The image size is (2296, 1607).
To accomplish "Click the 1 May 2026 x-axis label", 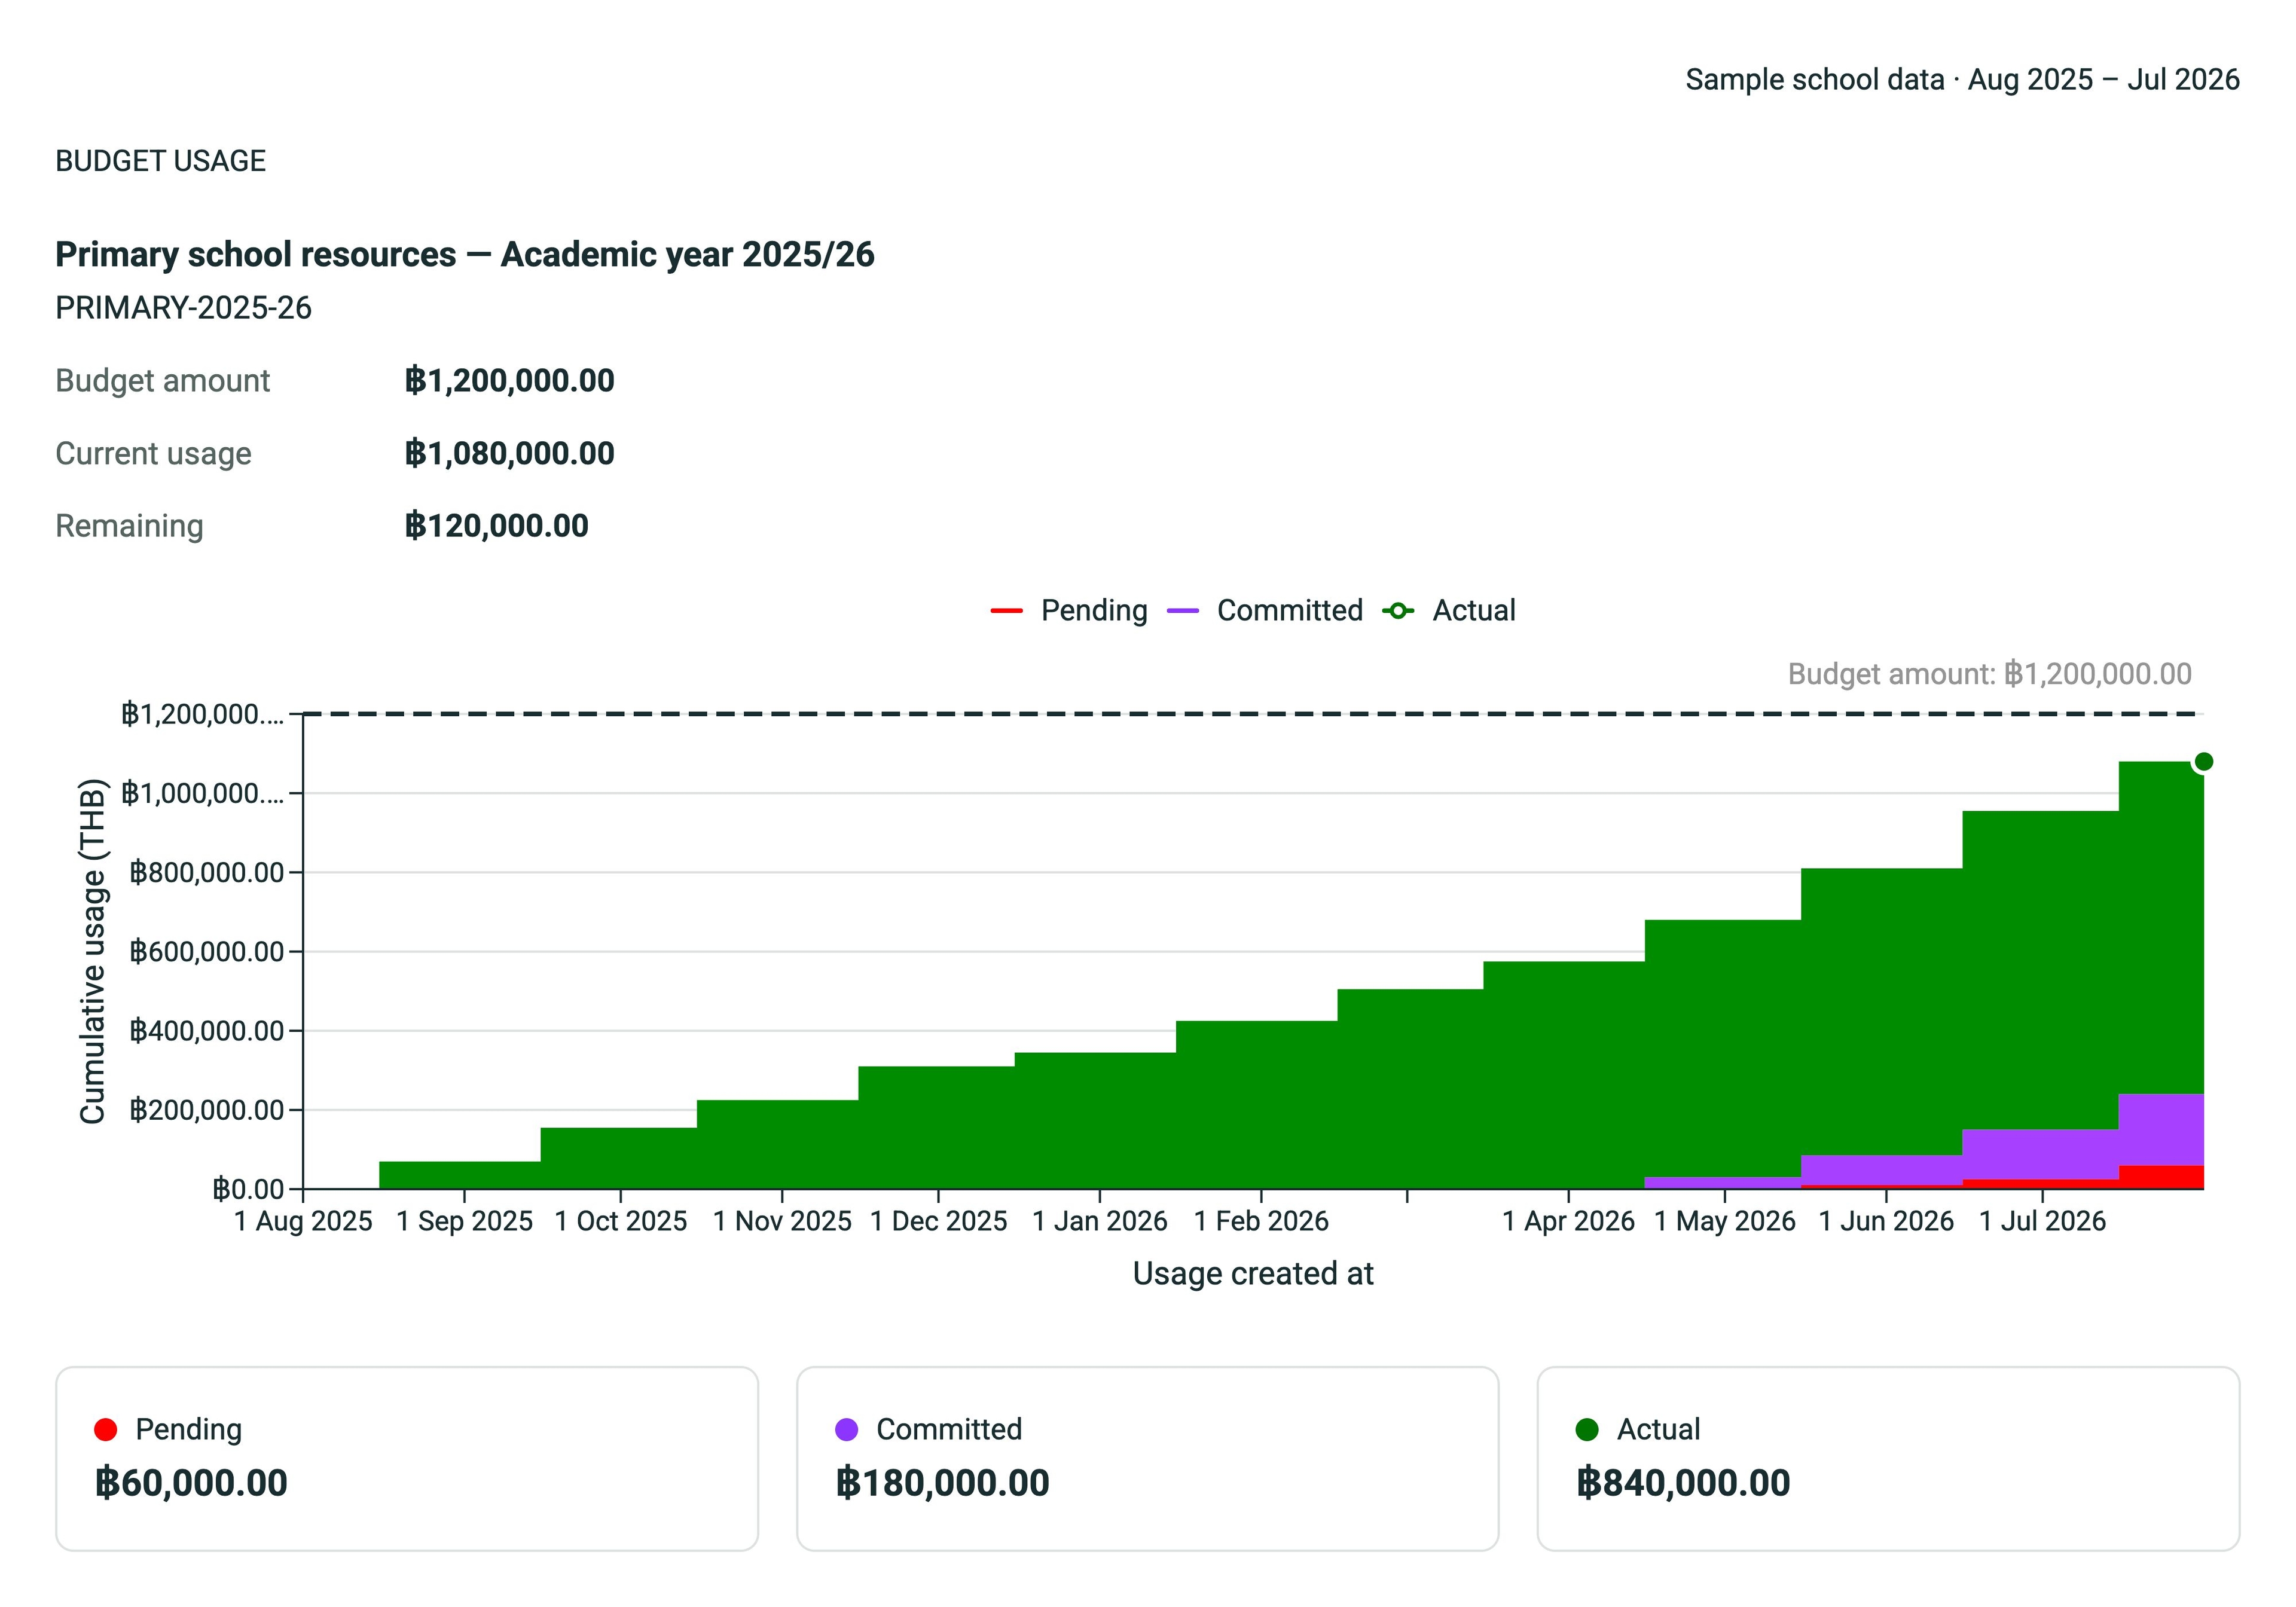I will (x=1725, y=1221).
